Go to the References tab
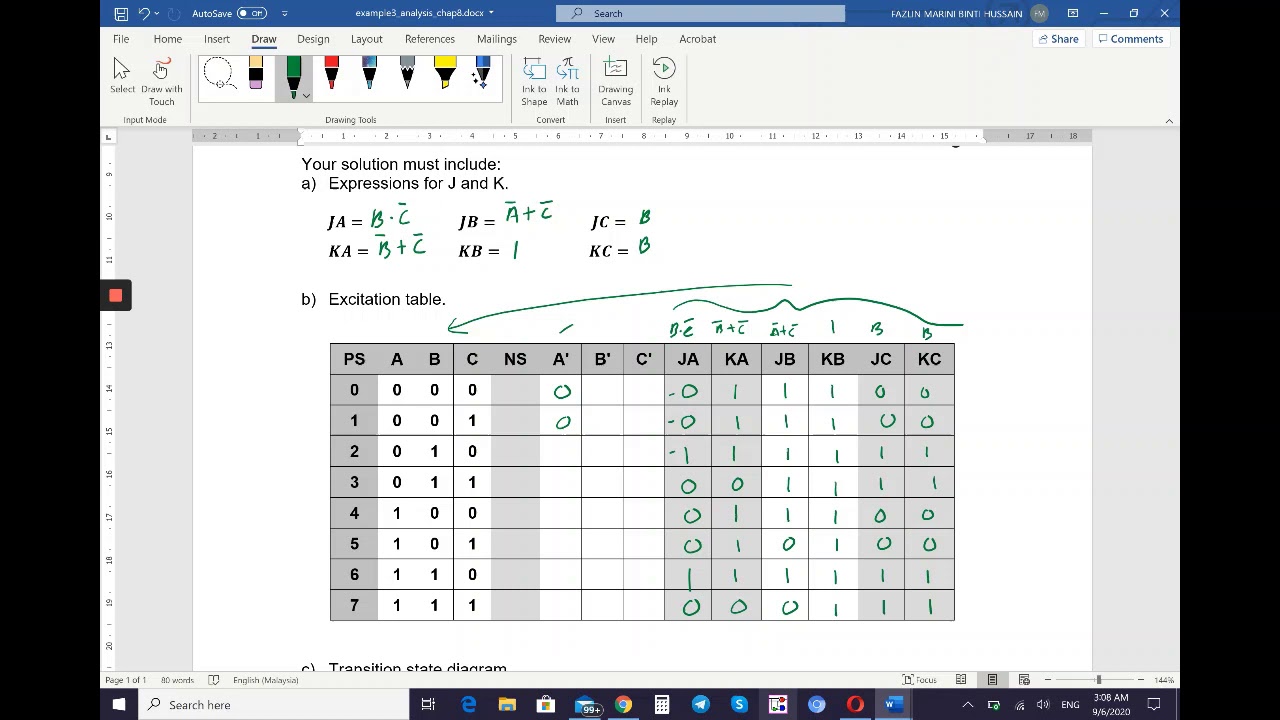Viewport: 1280px width, 720px height. 429,39
